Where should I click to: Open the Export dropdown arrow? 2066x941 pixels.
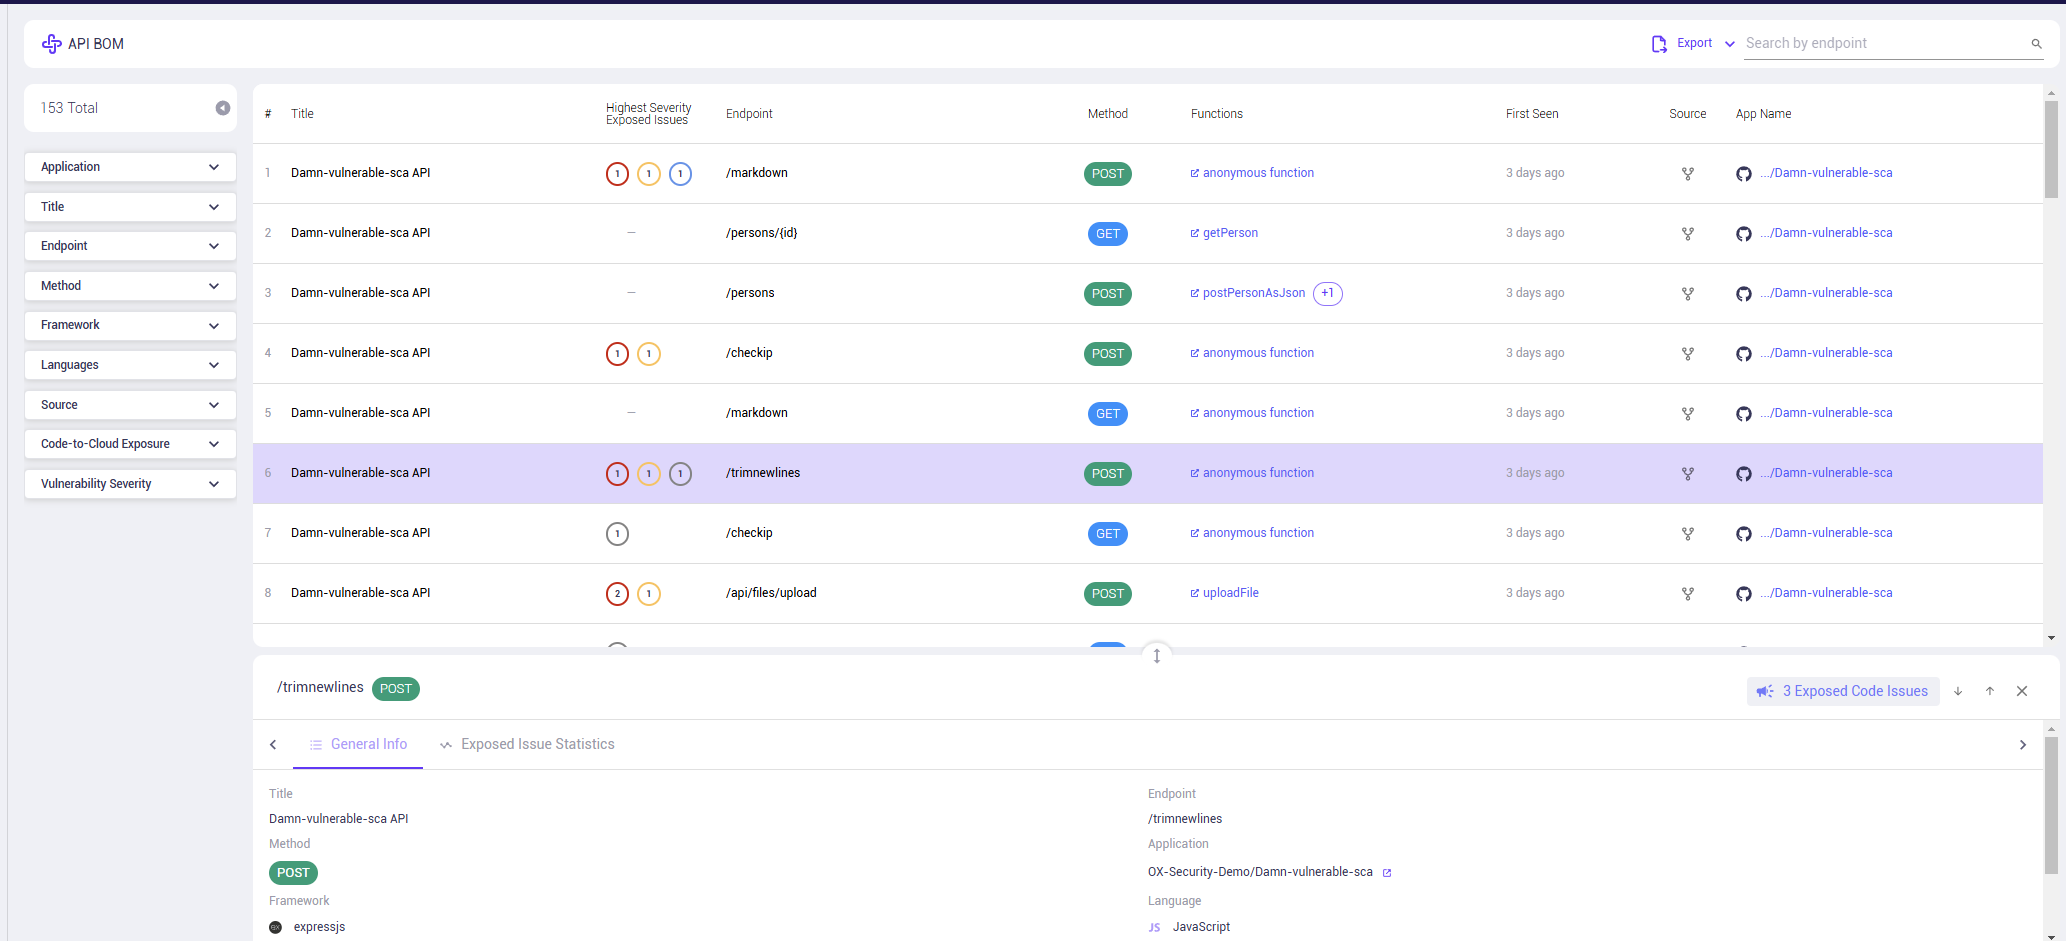point(1730,44)
